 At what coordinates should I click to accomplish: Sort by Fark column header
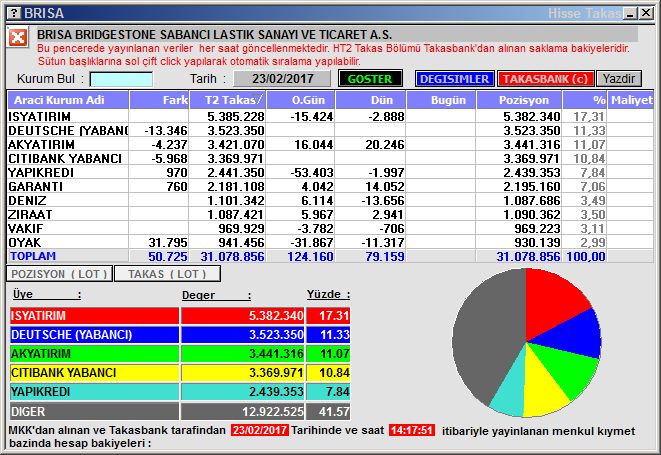[159, 100]
